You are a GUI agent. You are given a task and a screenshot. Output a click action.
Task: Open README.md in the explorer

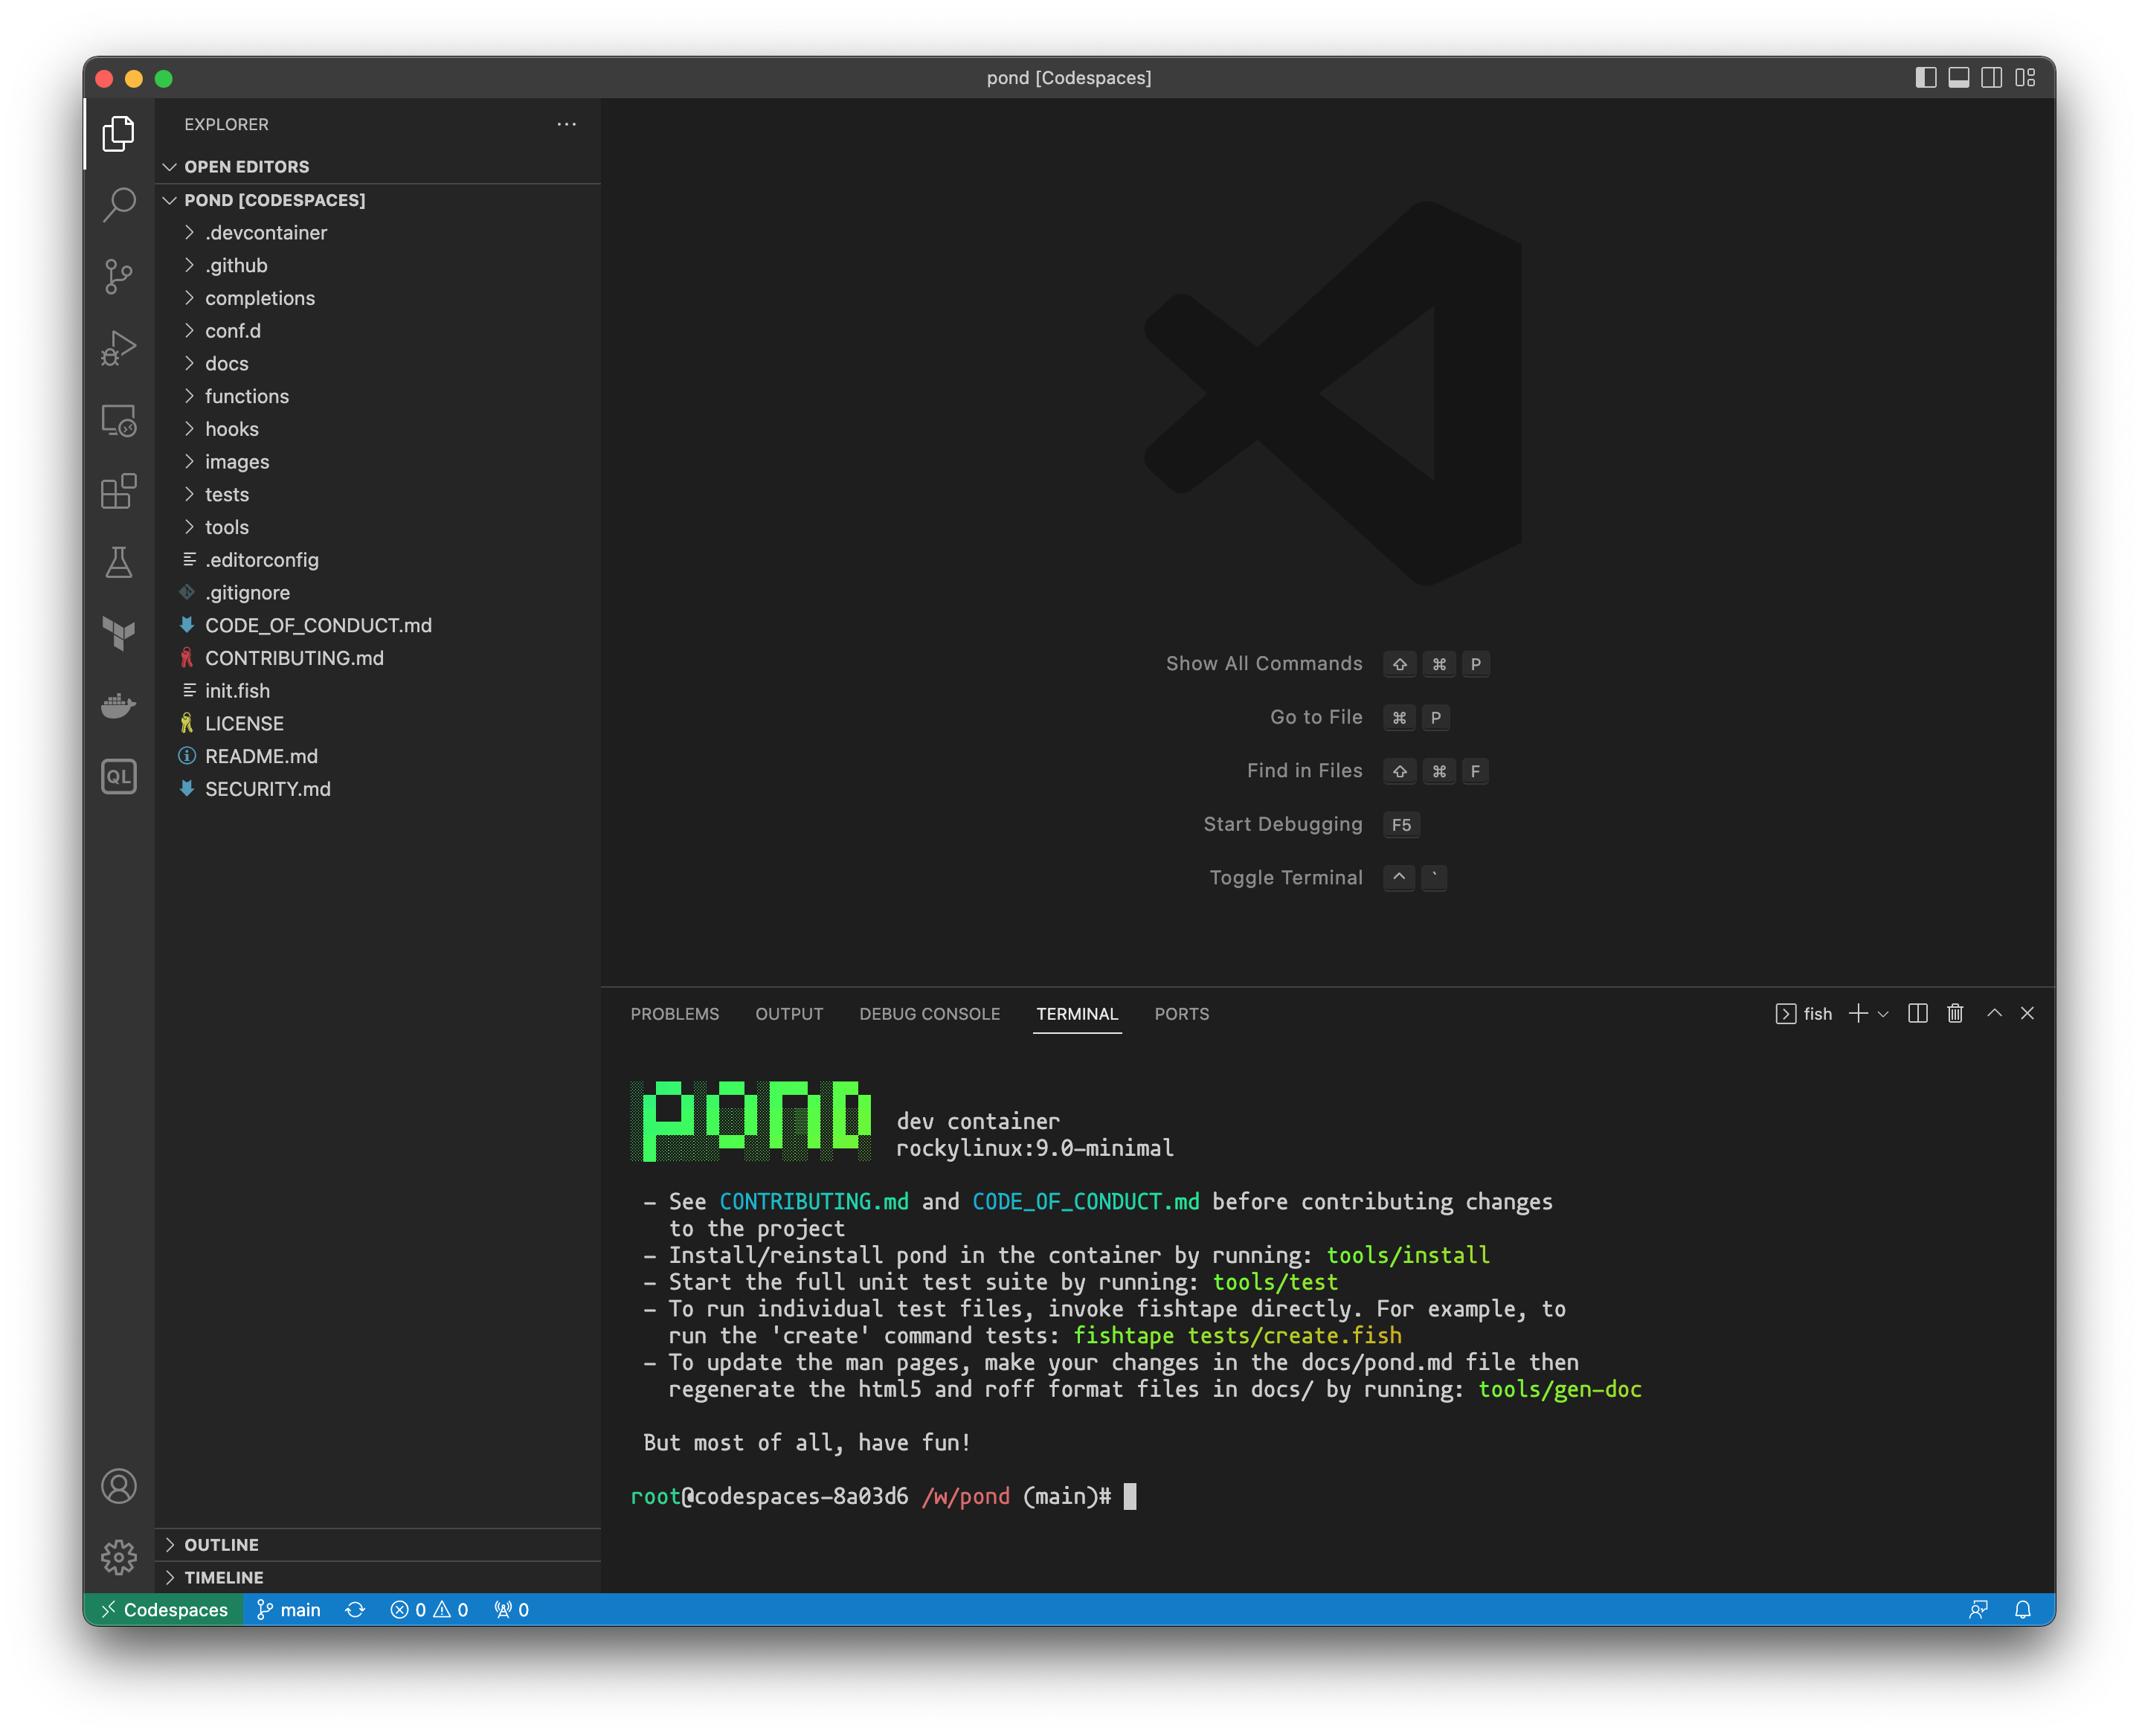[261, 756]
